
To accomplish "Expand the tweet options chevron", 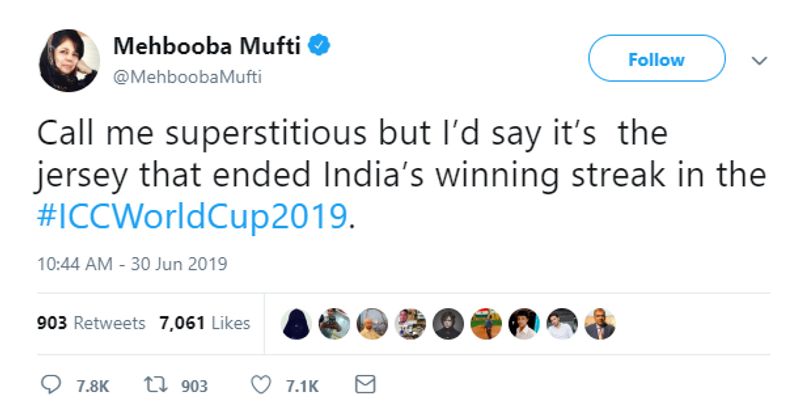I will click(x=758, y=60).
